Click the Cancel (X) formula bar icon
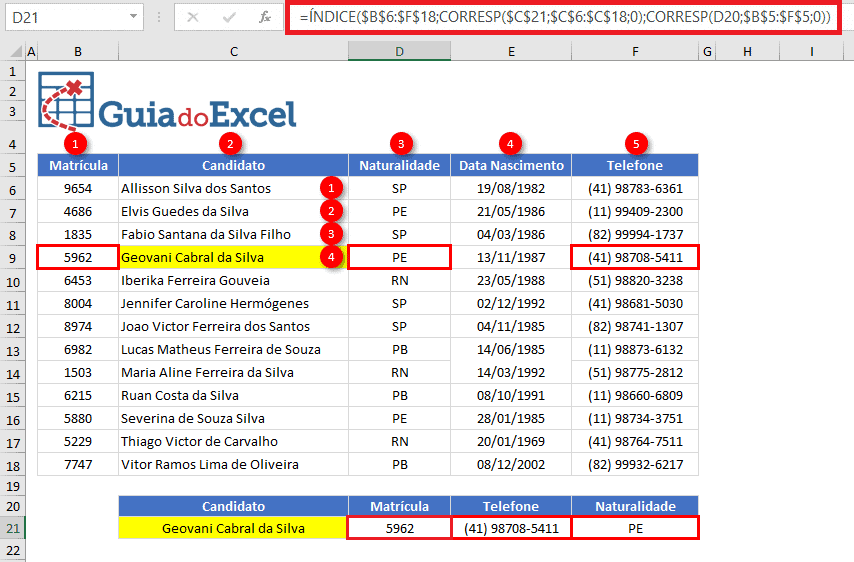The width and height of the screenshot is (854, 562). 192,17
